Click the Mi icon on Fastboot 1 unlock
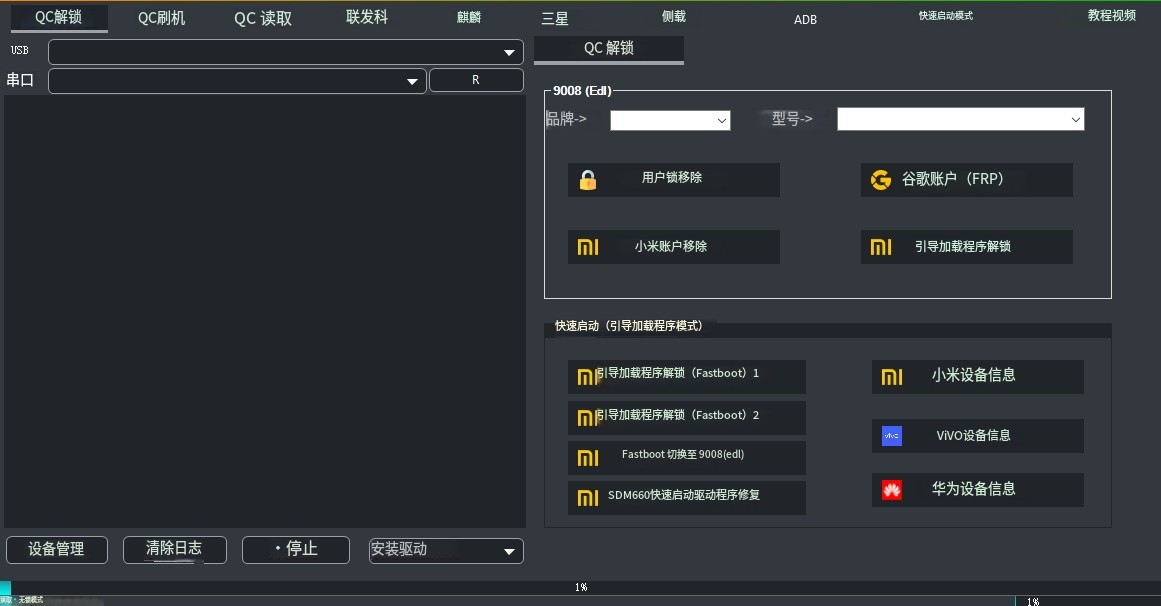The image size is (1161, 606). pyautogui.click(x=586, y=377)
